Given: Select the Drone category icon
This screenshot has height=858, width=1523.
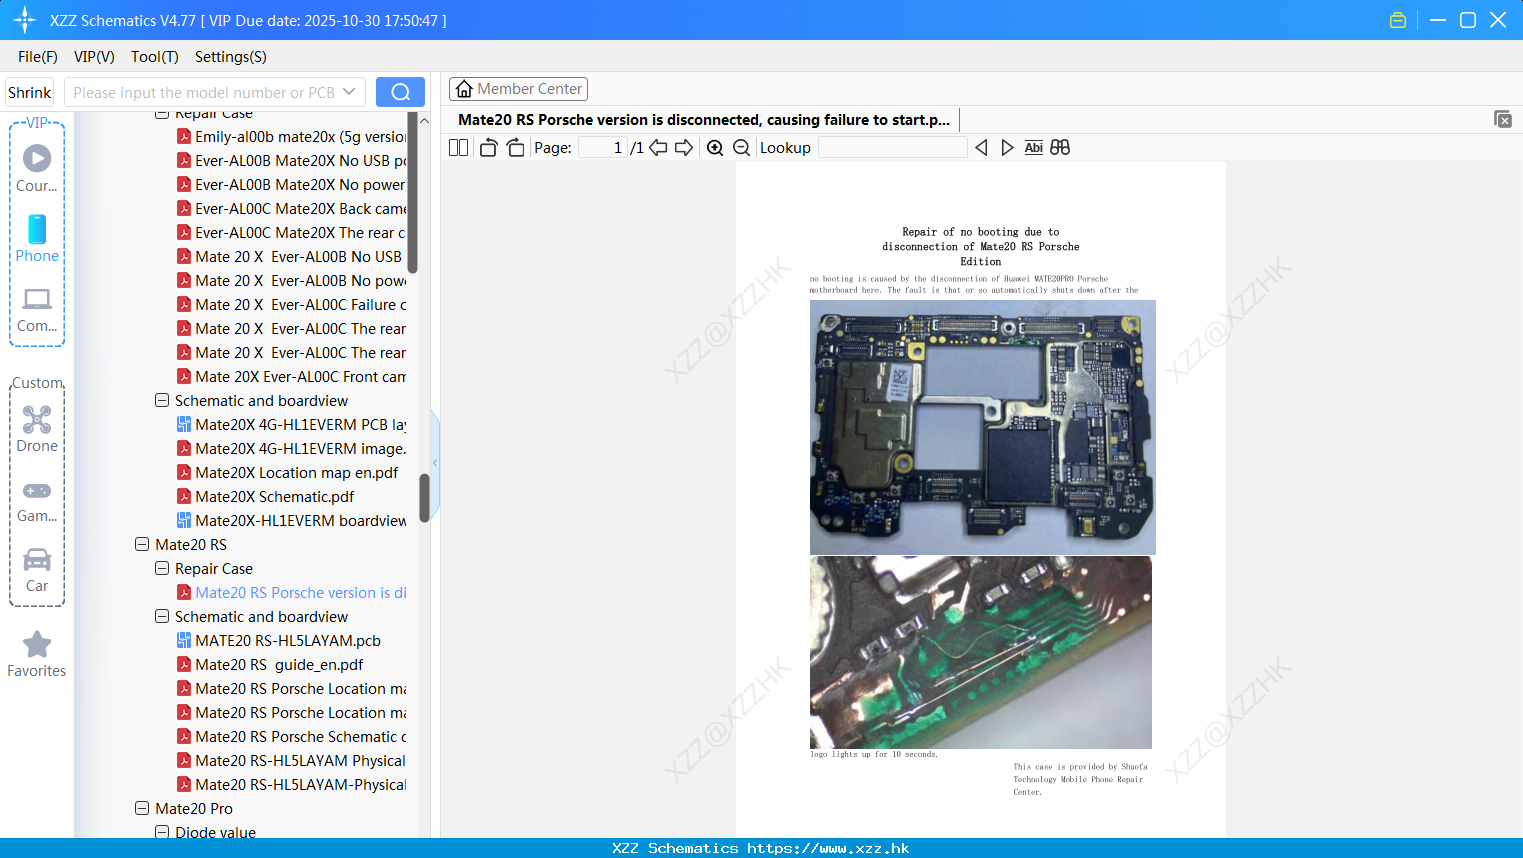Looking at the screenshot, I should [37, 429].
